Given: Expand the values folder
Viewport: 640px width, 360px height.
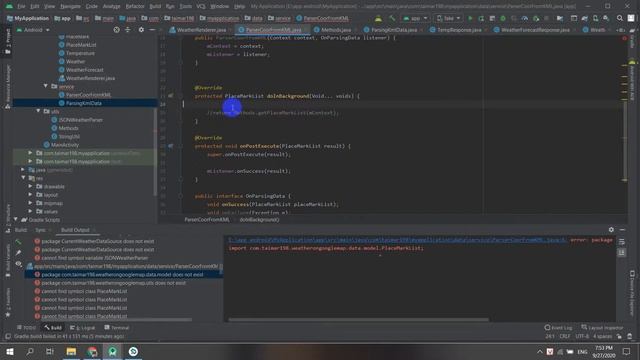Looking at the screenshot, I should [x=31, y=211].
